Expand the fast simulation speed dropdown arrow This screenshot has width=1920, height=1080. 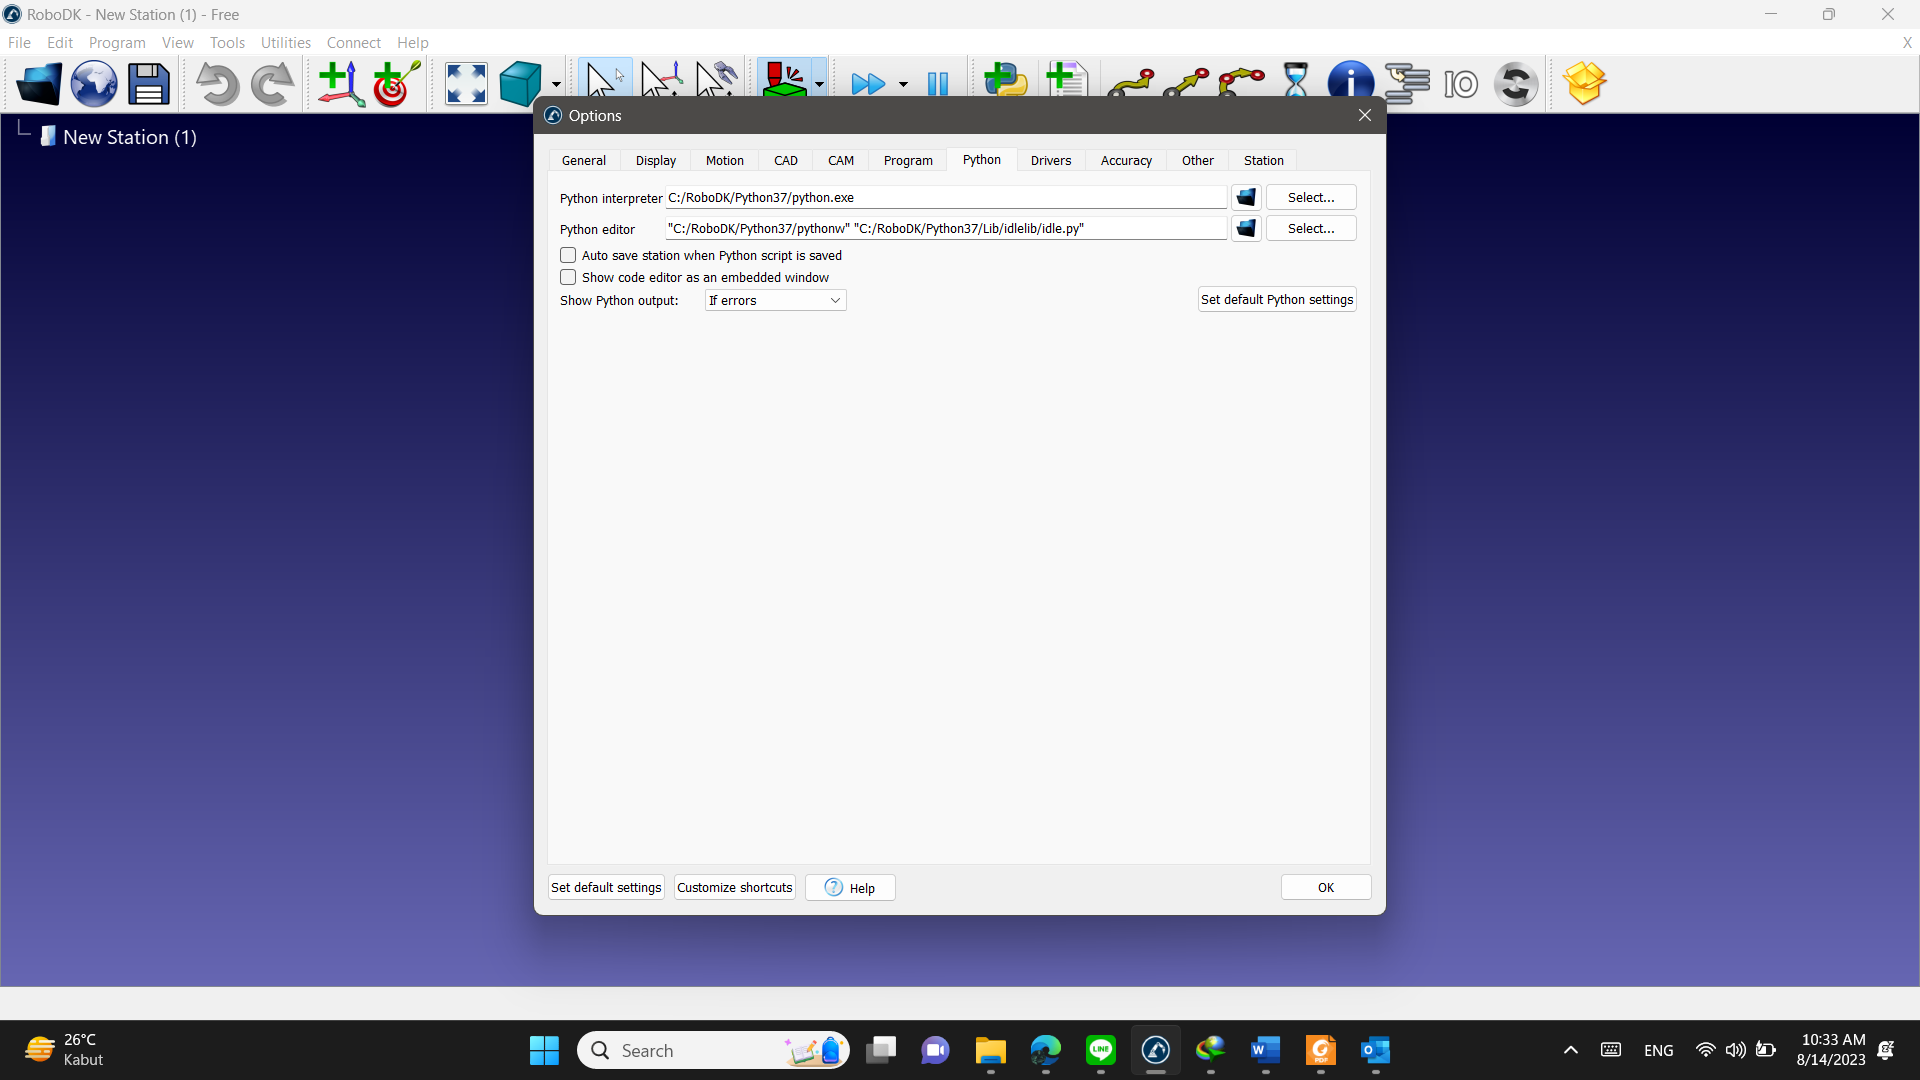click(904, 85)
